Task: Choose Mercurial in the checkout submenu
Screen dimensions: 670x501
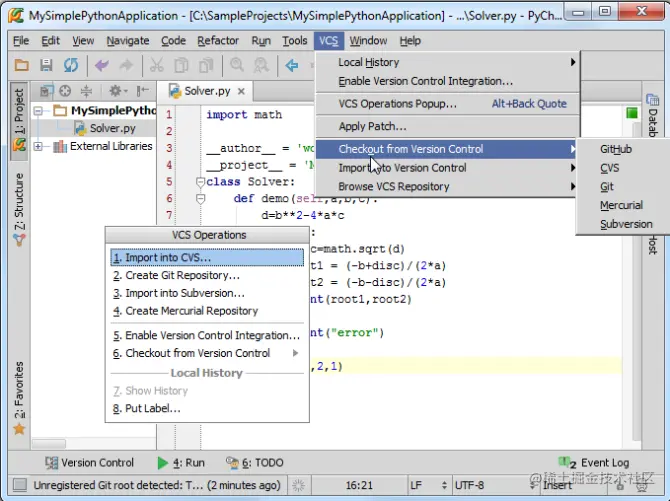Action: pos(623,206)
